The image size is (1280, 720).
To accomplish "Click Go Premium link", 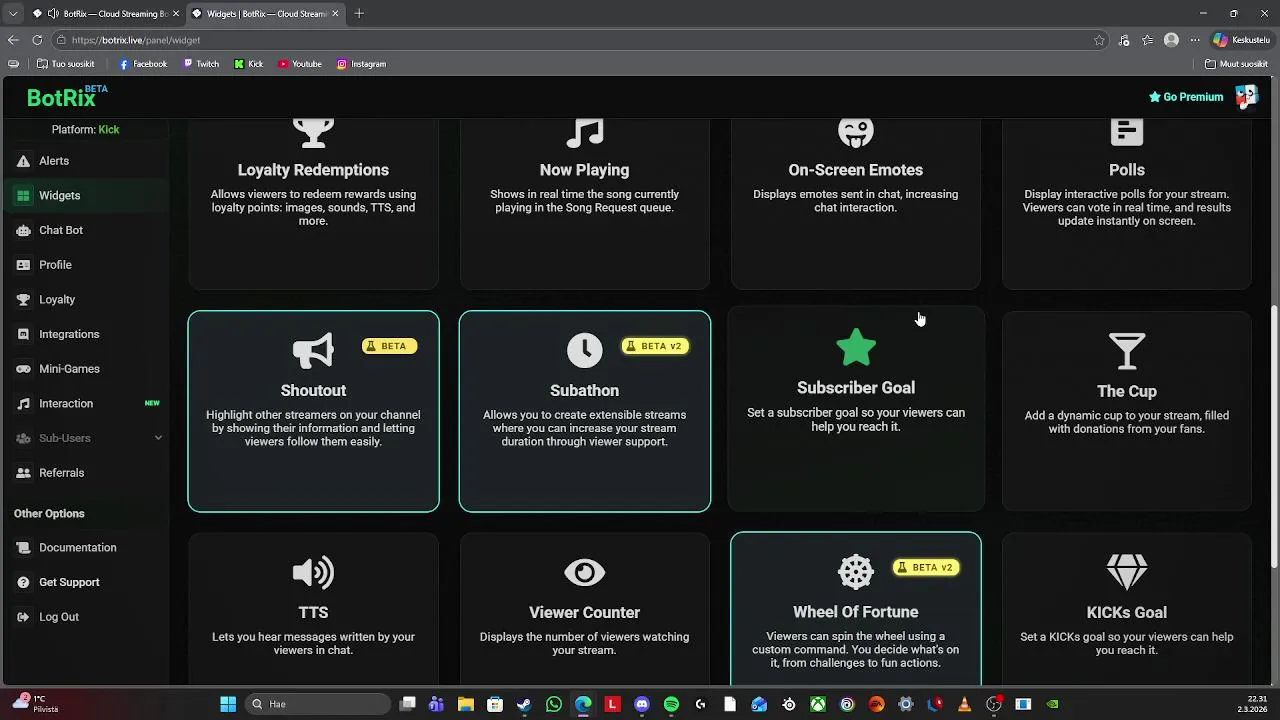I will click(x=1186, y=97).
